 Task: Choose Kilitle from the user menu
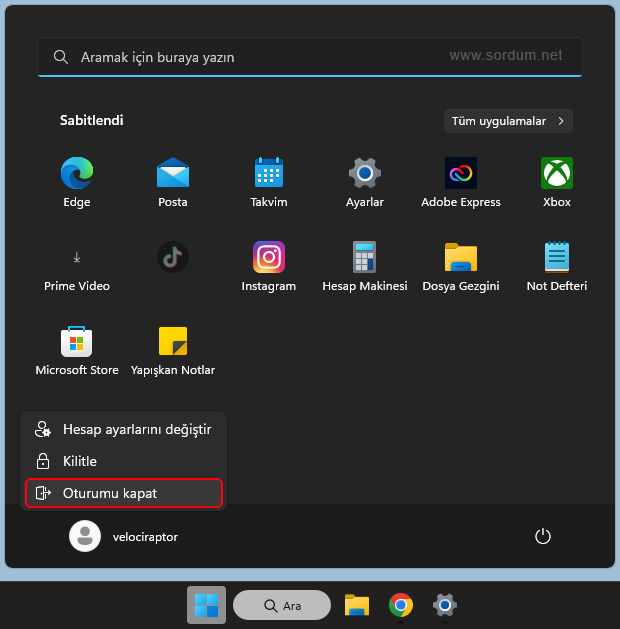point(123,461)
